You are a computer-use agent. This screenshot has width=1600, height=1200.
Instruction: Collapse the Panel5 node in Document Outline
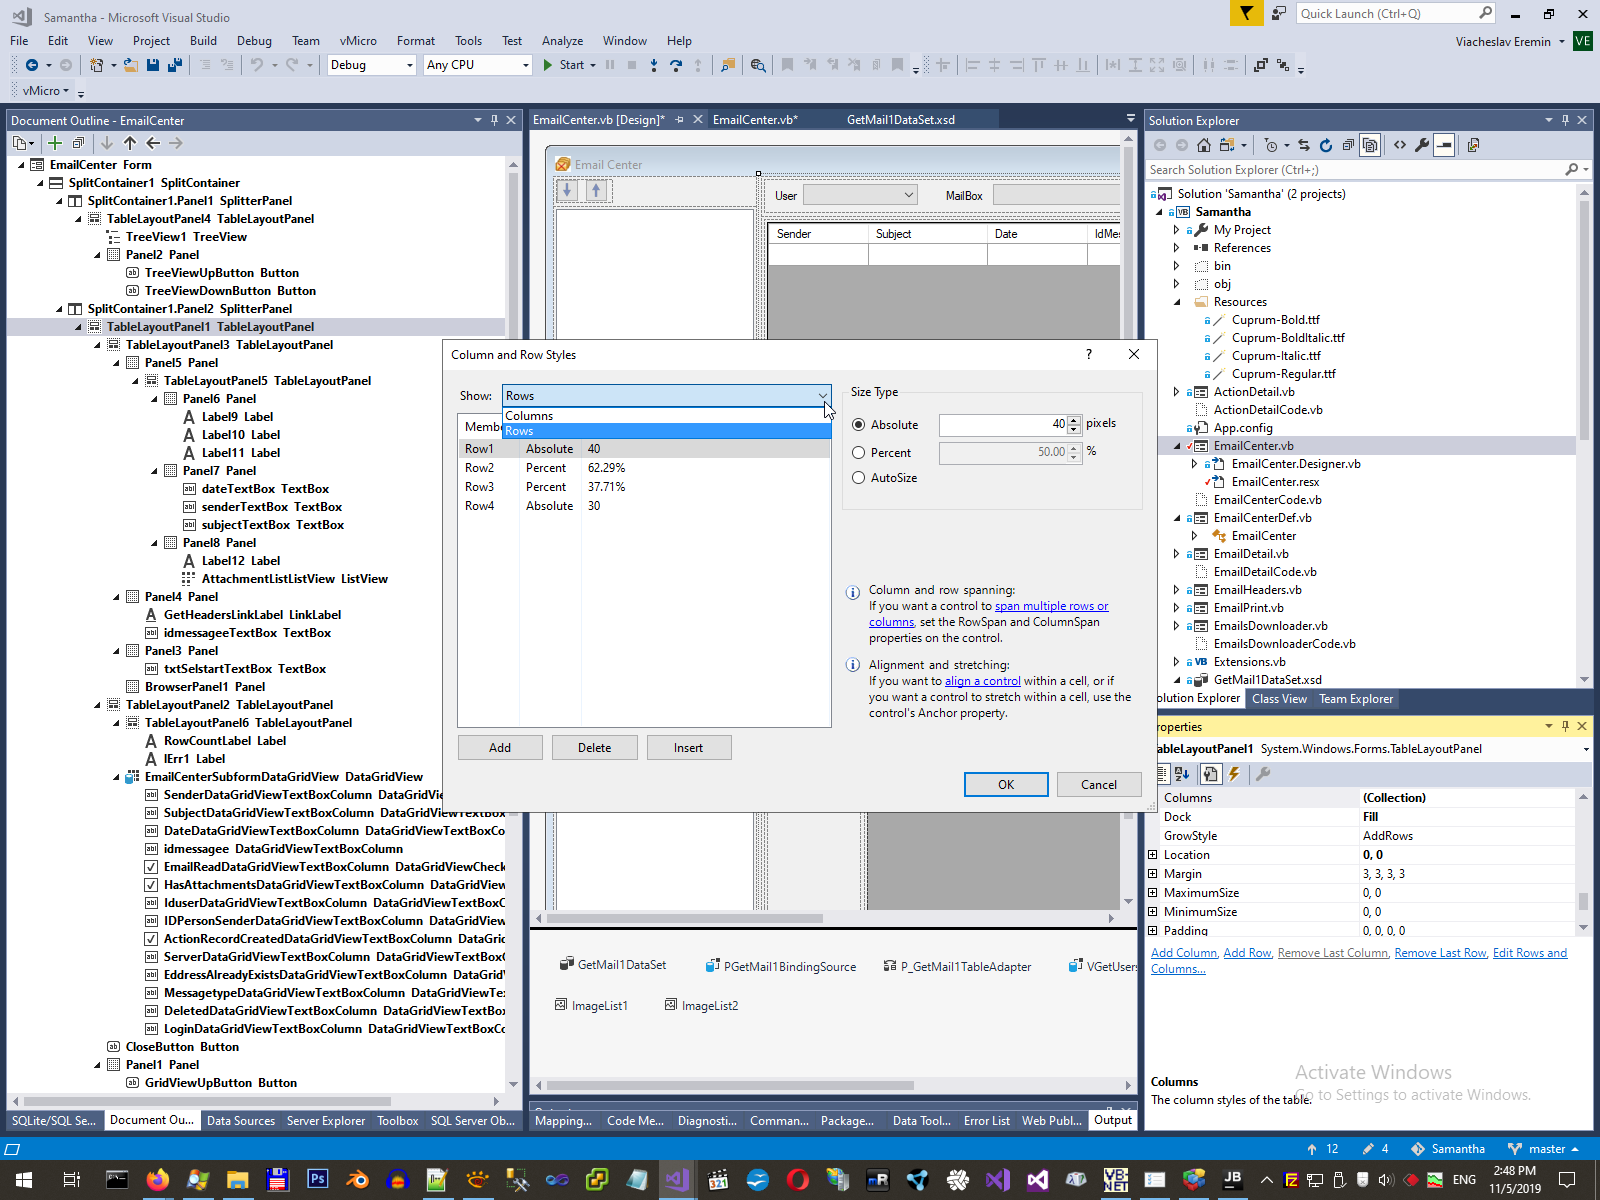[117, 363]
